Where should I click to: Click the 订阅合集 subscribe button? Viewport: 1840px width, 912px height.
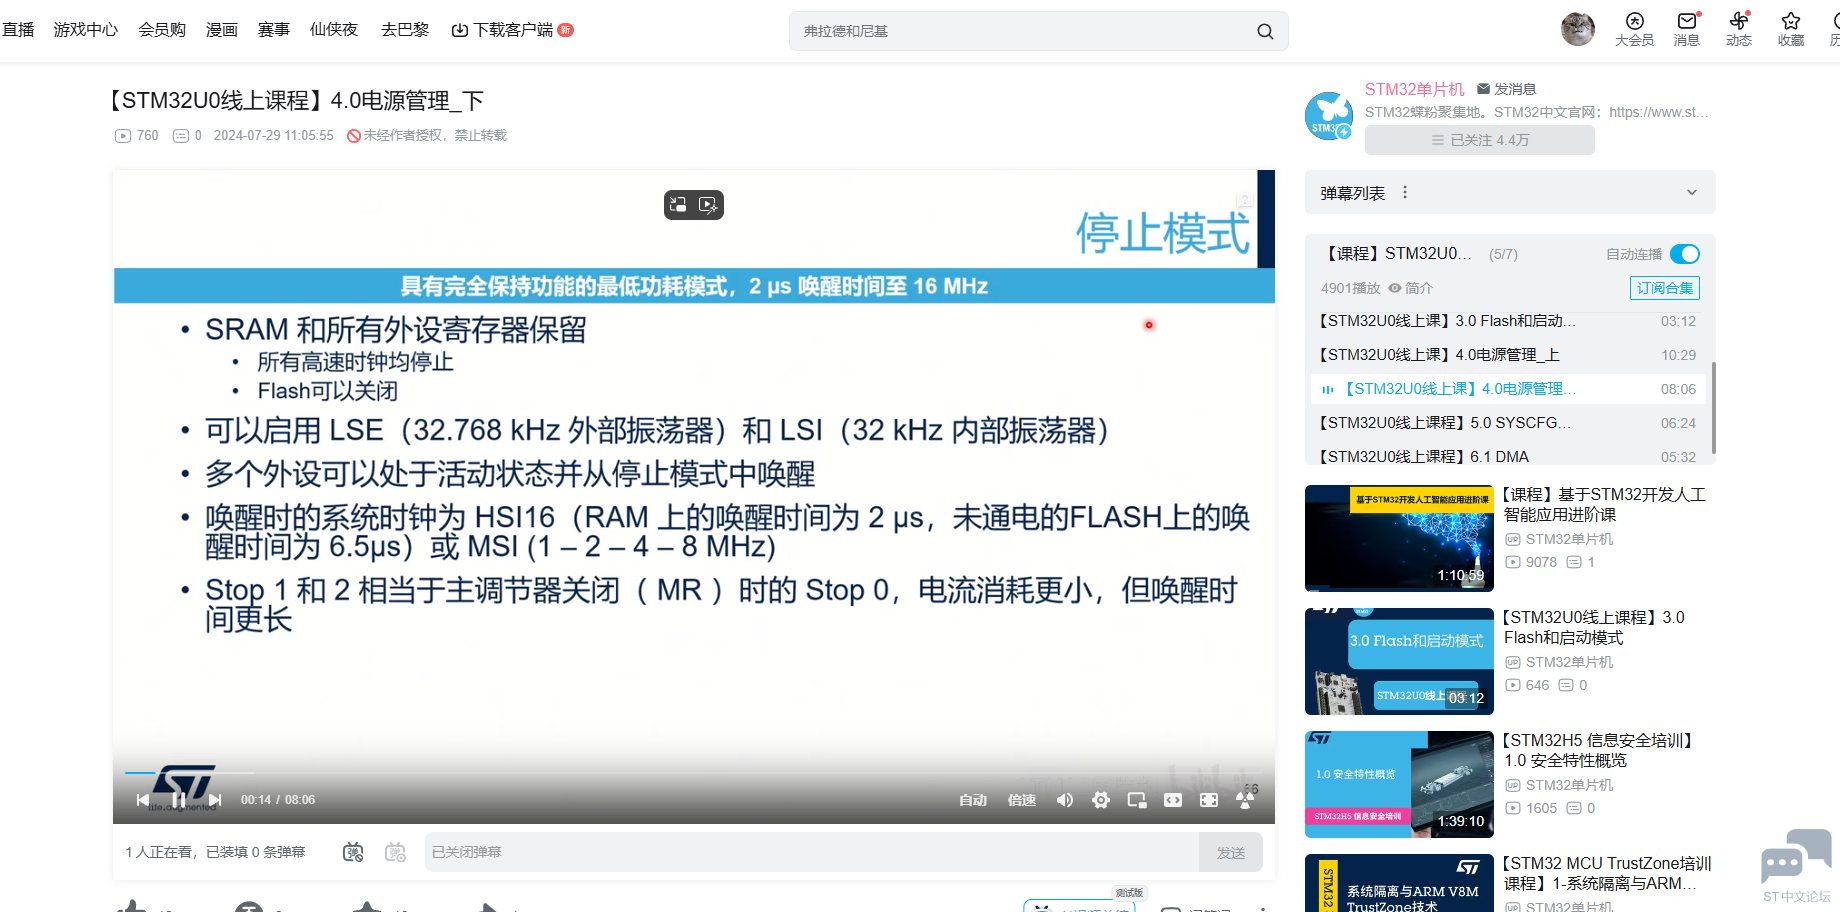click(1665, 288)
